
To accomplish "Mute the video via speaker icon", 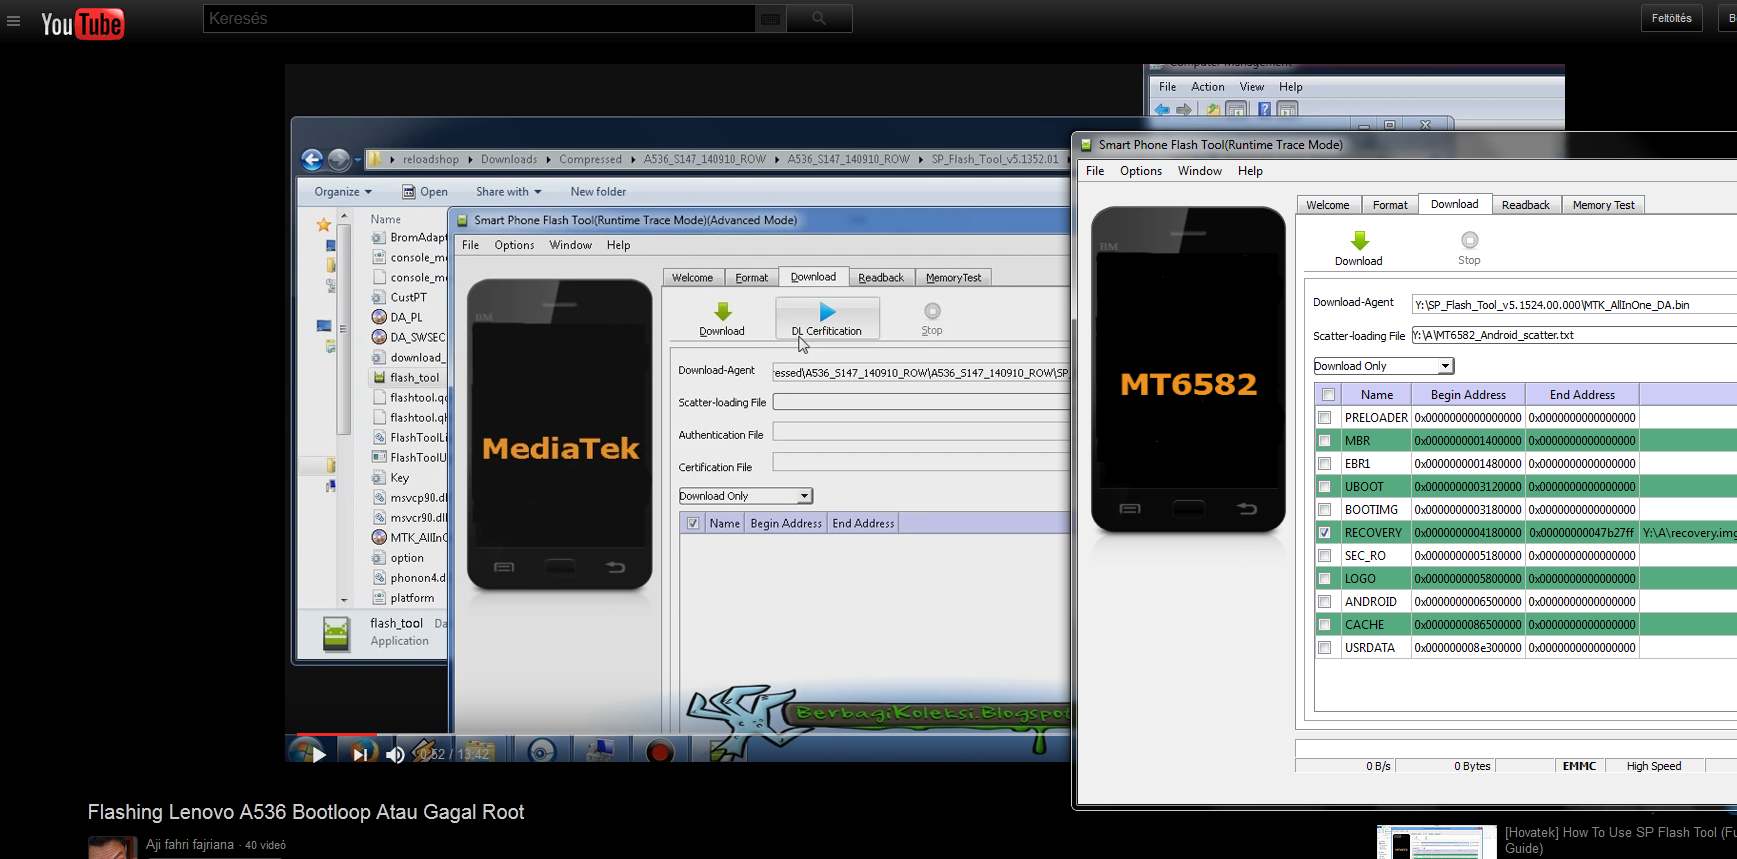I will point(395,754).
